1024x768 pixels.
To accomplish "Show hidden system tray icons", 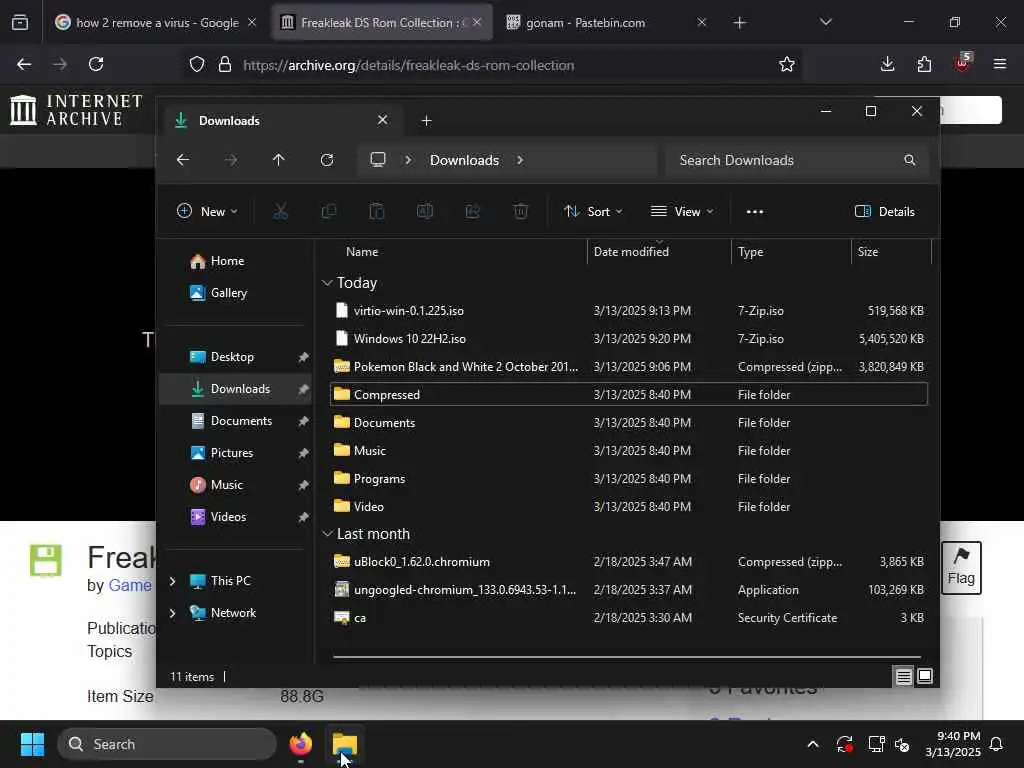I will [x=813, y=744].
